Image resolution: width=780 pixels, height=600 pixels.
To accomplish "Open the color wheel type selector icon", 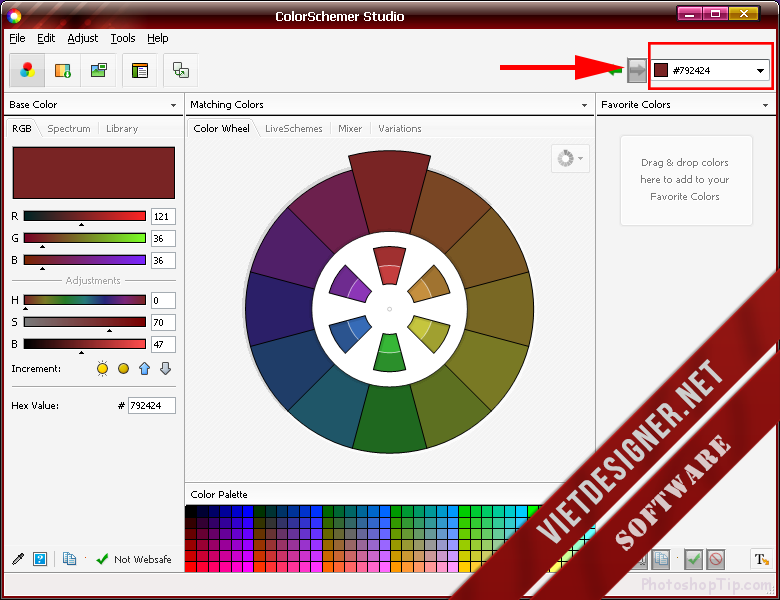I will 570,159.
